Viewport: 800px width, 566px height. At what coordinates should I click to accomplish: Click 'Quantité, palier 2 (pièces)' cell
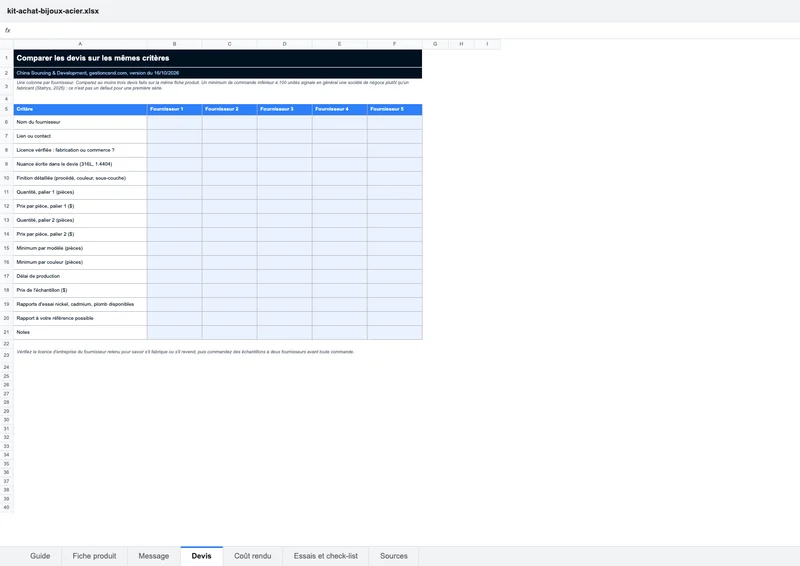[80, 220]
